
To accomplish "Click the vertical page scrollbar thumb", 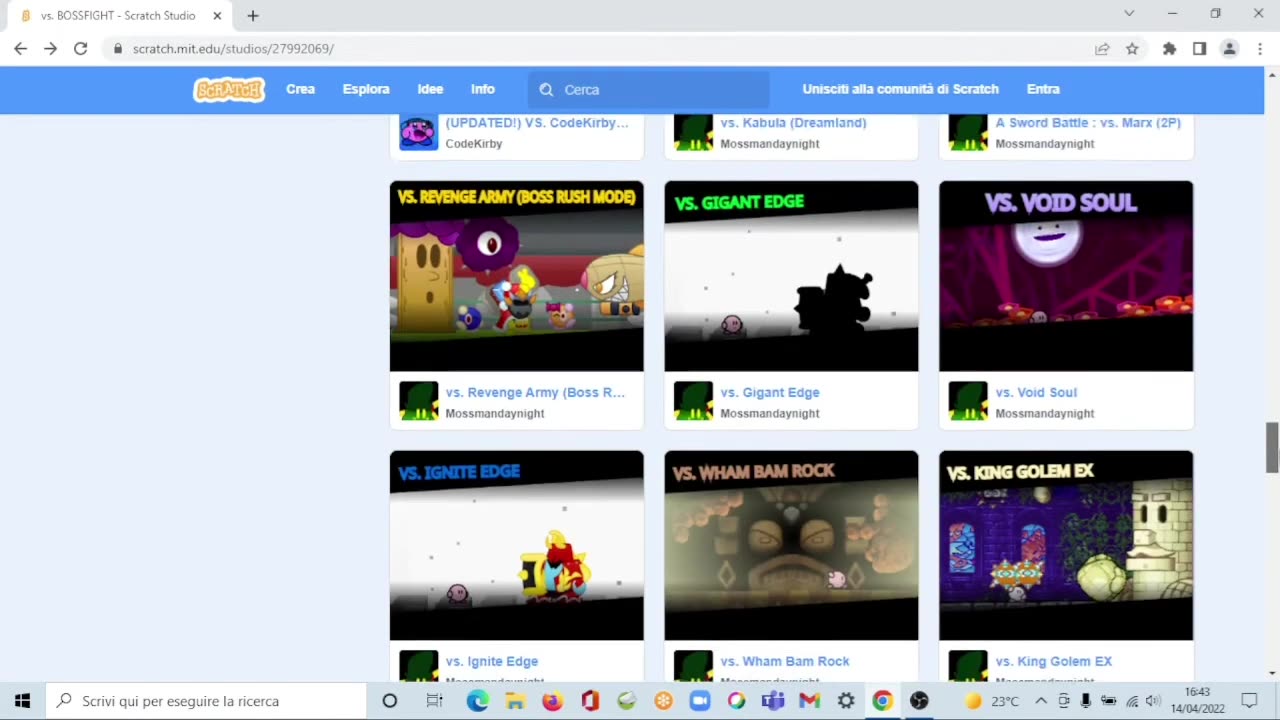I will coord(1272,447).
